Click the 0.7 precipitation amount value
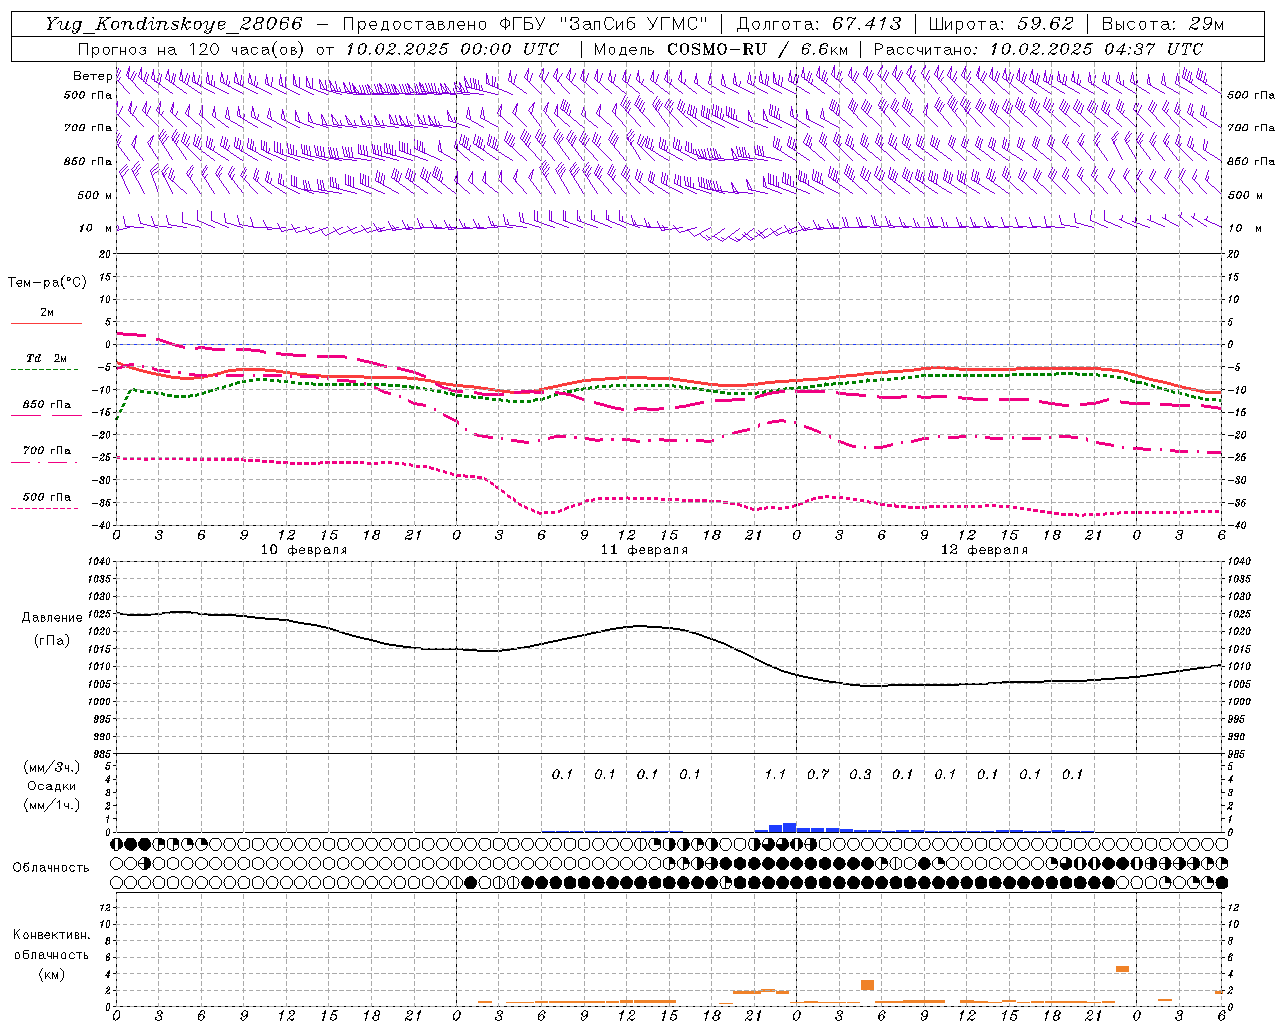 [818, 774]
